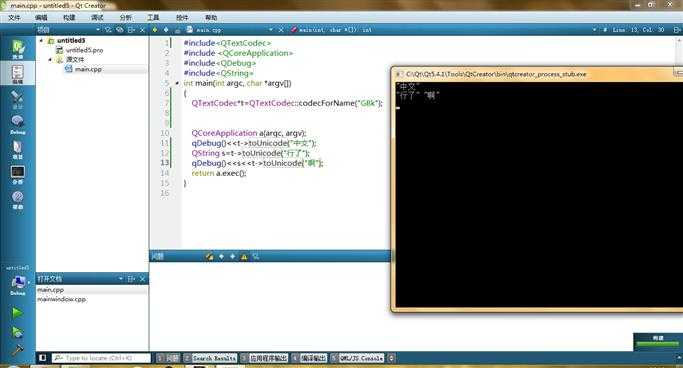The image size is (683, 368).
Task: Toggle synchronize with editor in Projects panel
Action: (x=119, y=30)
